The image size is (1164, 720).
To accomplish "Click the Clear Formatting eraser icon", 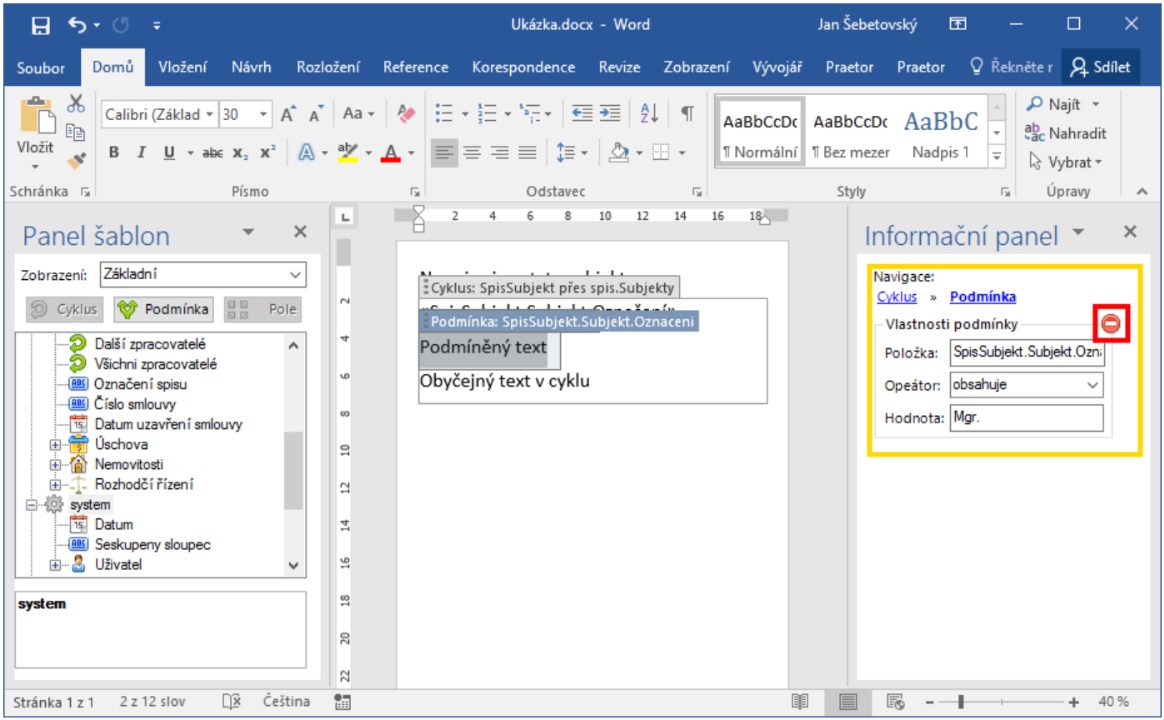I will pos(406,114).
